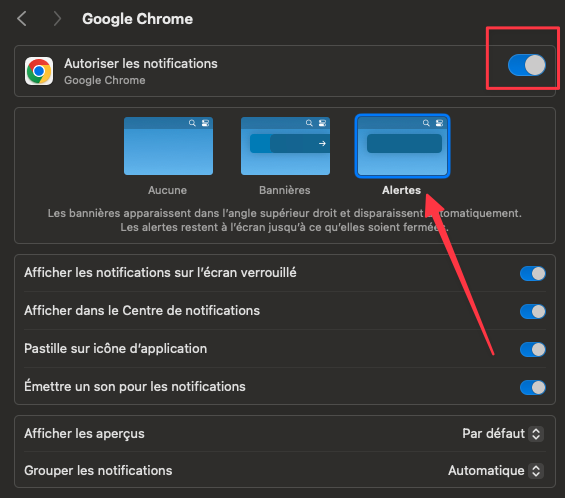Viewport: 565px width, 498px height.
Task: Disable Pastille sur icône d'application
Action: (533, 350)
